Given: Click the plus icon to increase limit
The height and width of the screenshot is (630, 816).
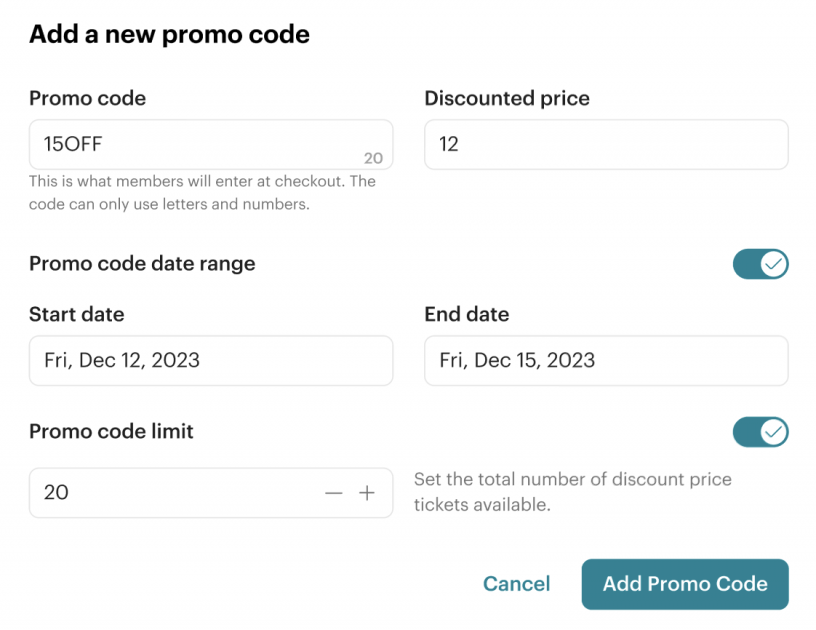Looking at the screenshot, I should [367, 493].
